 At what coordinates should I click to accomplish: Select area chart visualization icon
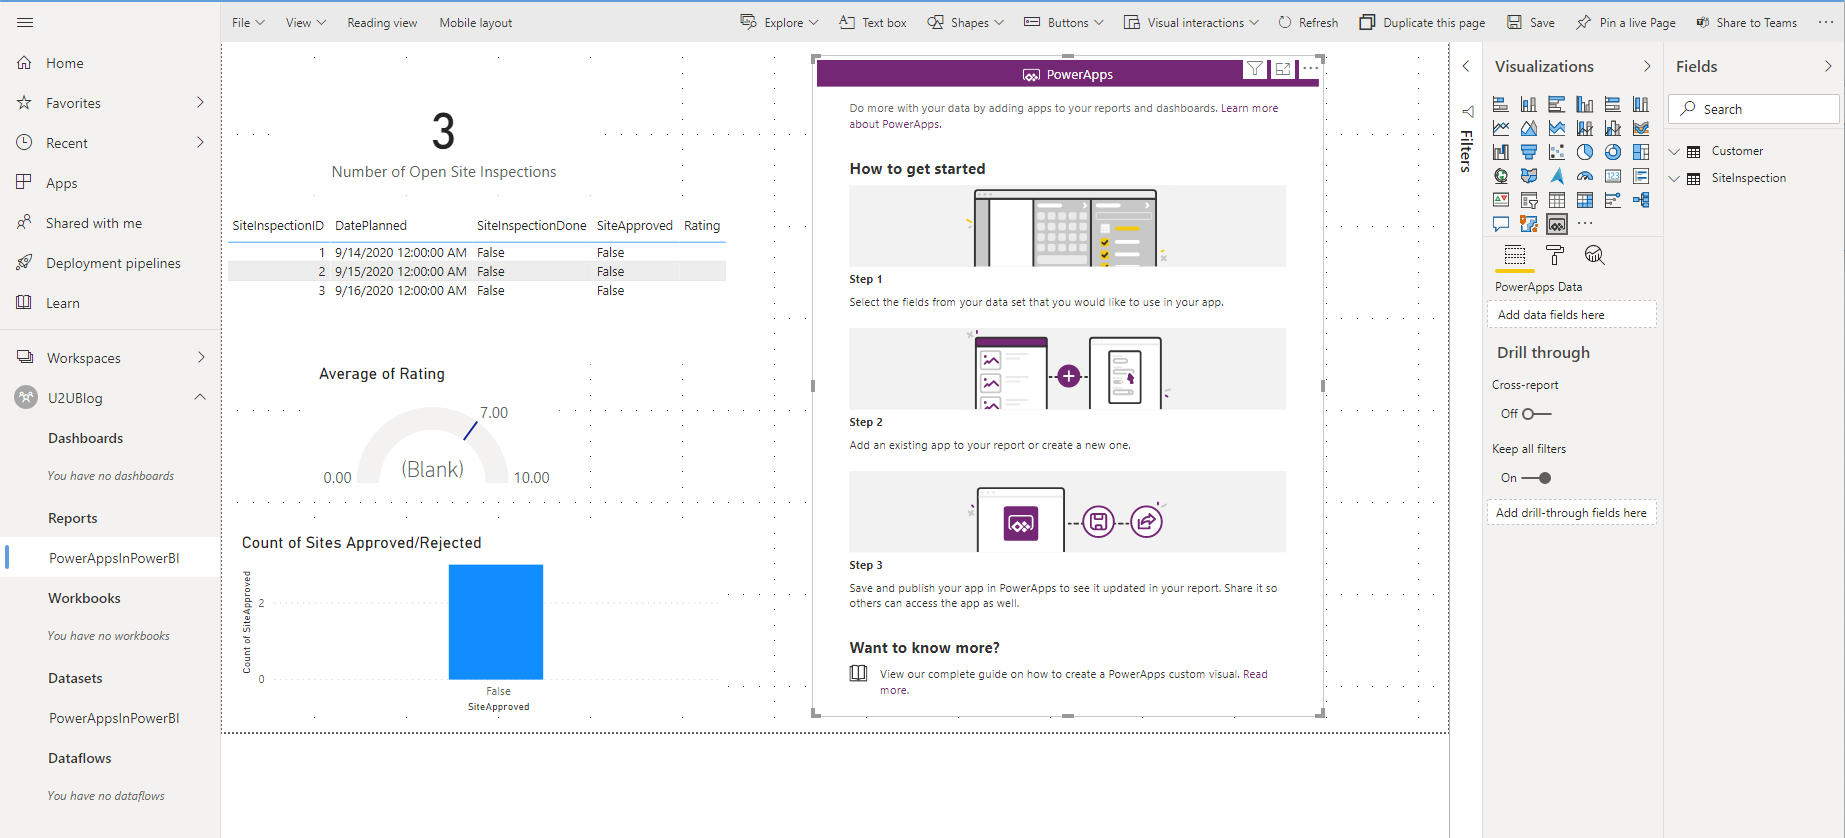pyautogui.click(x=1529, y=128)
